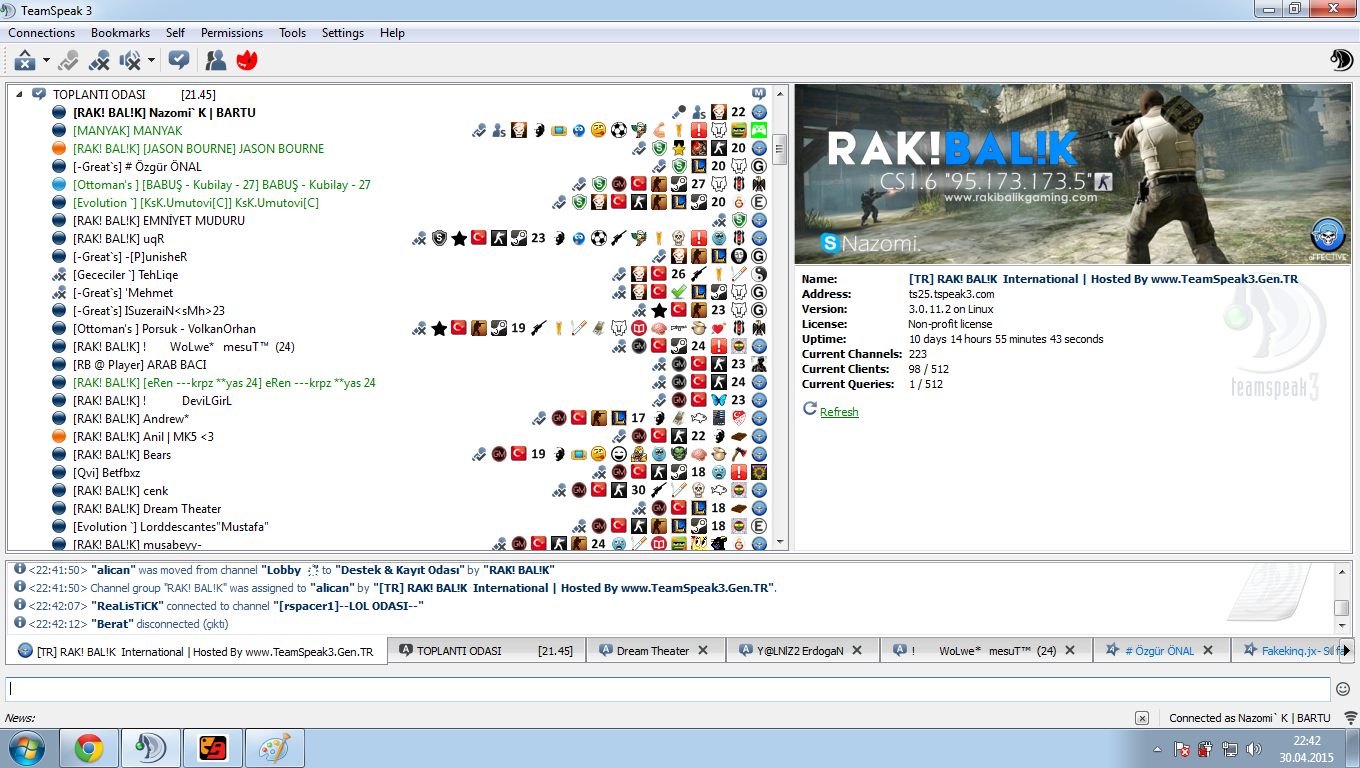Open Google Chrome from the taskbar
The image size is (1360, 768).
89,748
